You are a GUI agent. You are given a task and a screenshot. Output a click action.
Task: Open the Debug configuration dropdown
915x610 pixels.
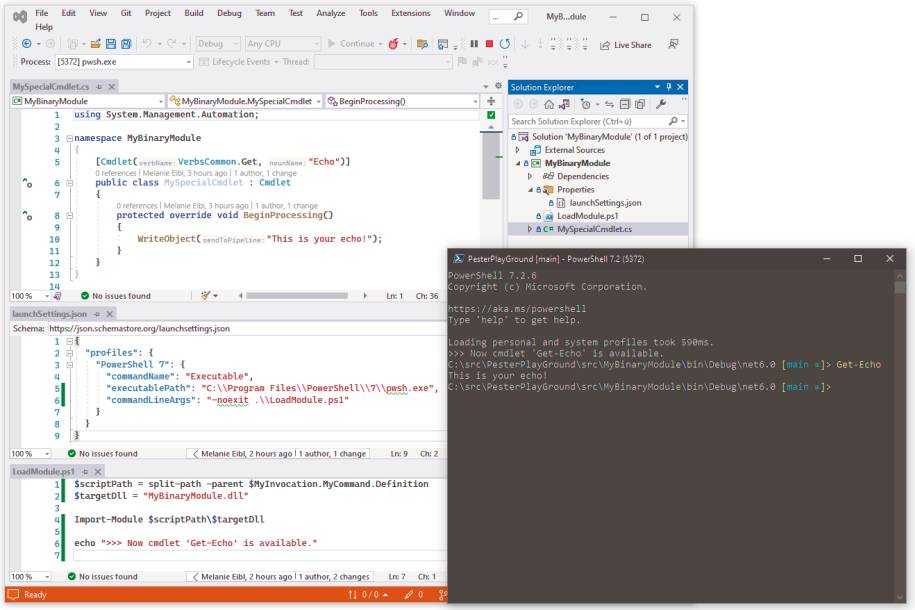(x=218, y=44)
